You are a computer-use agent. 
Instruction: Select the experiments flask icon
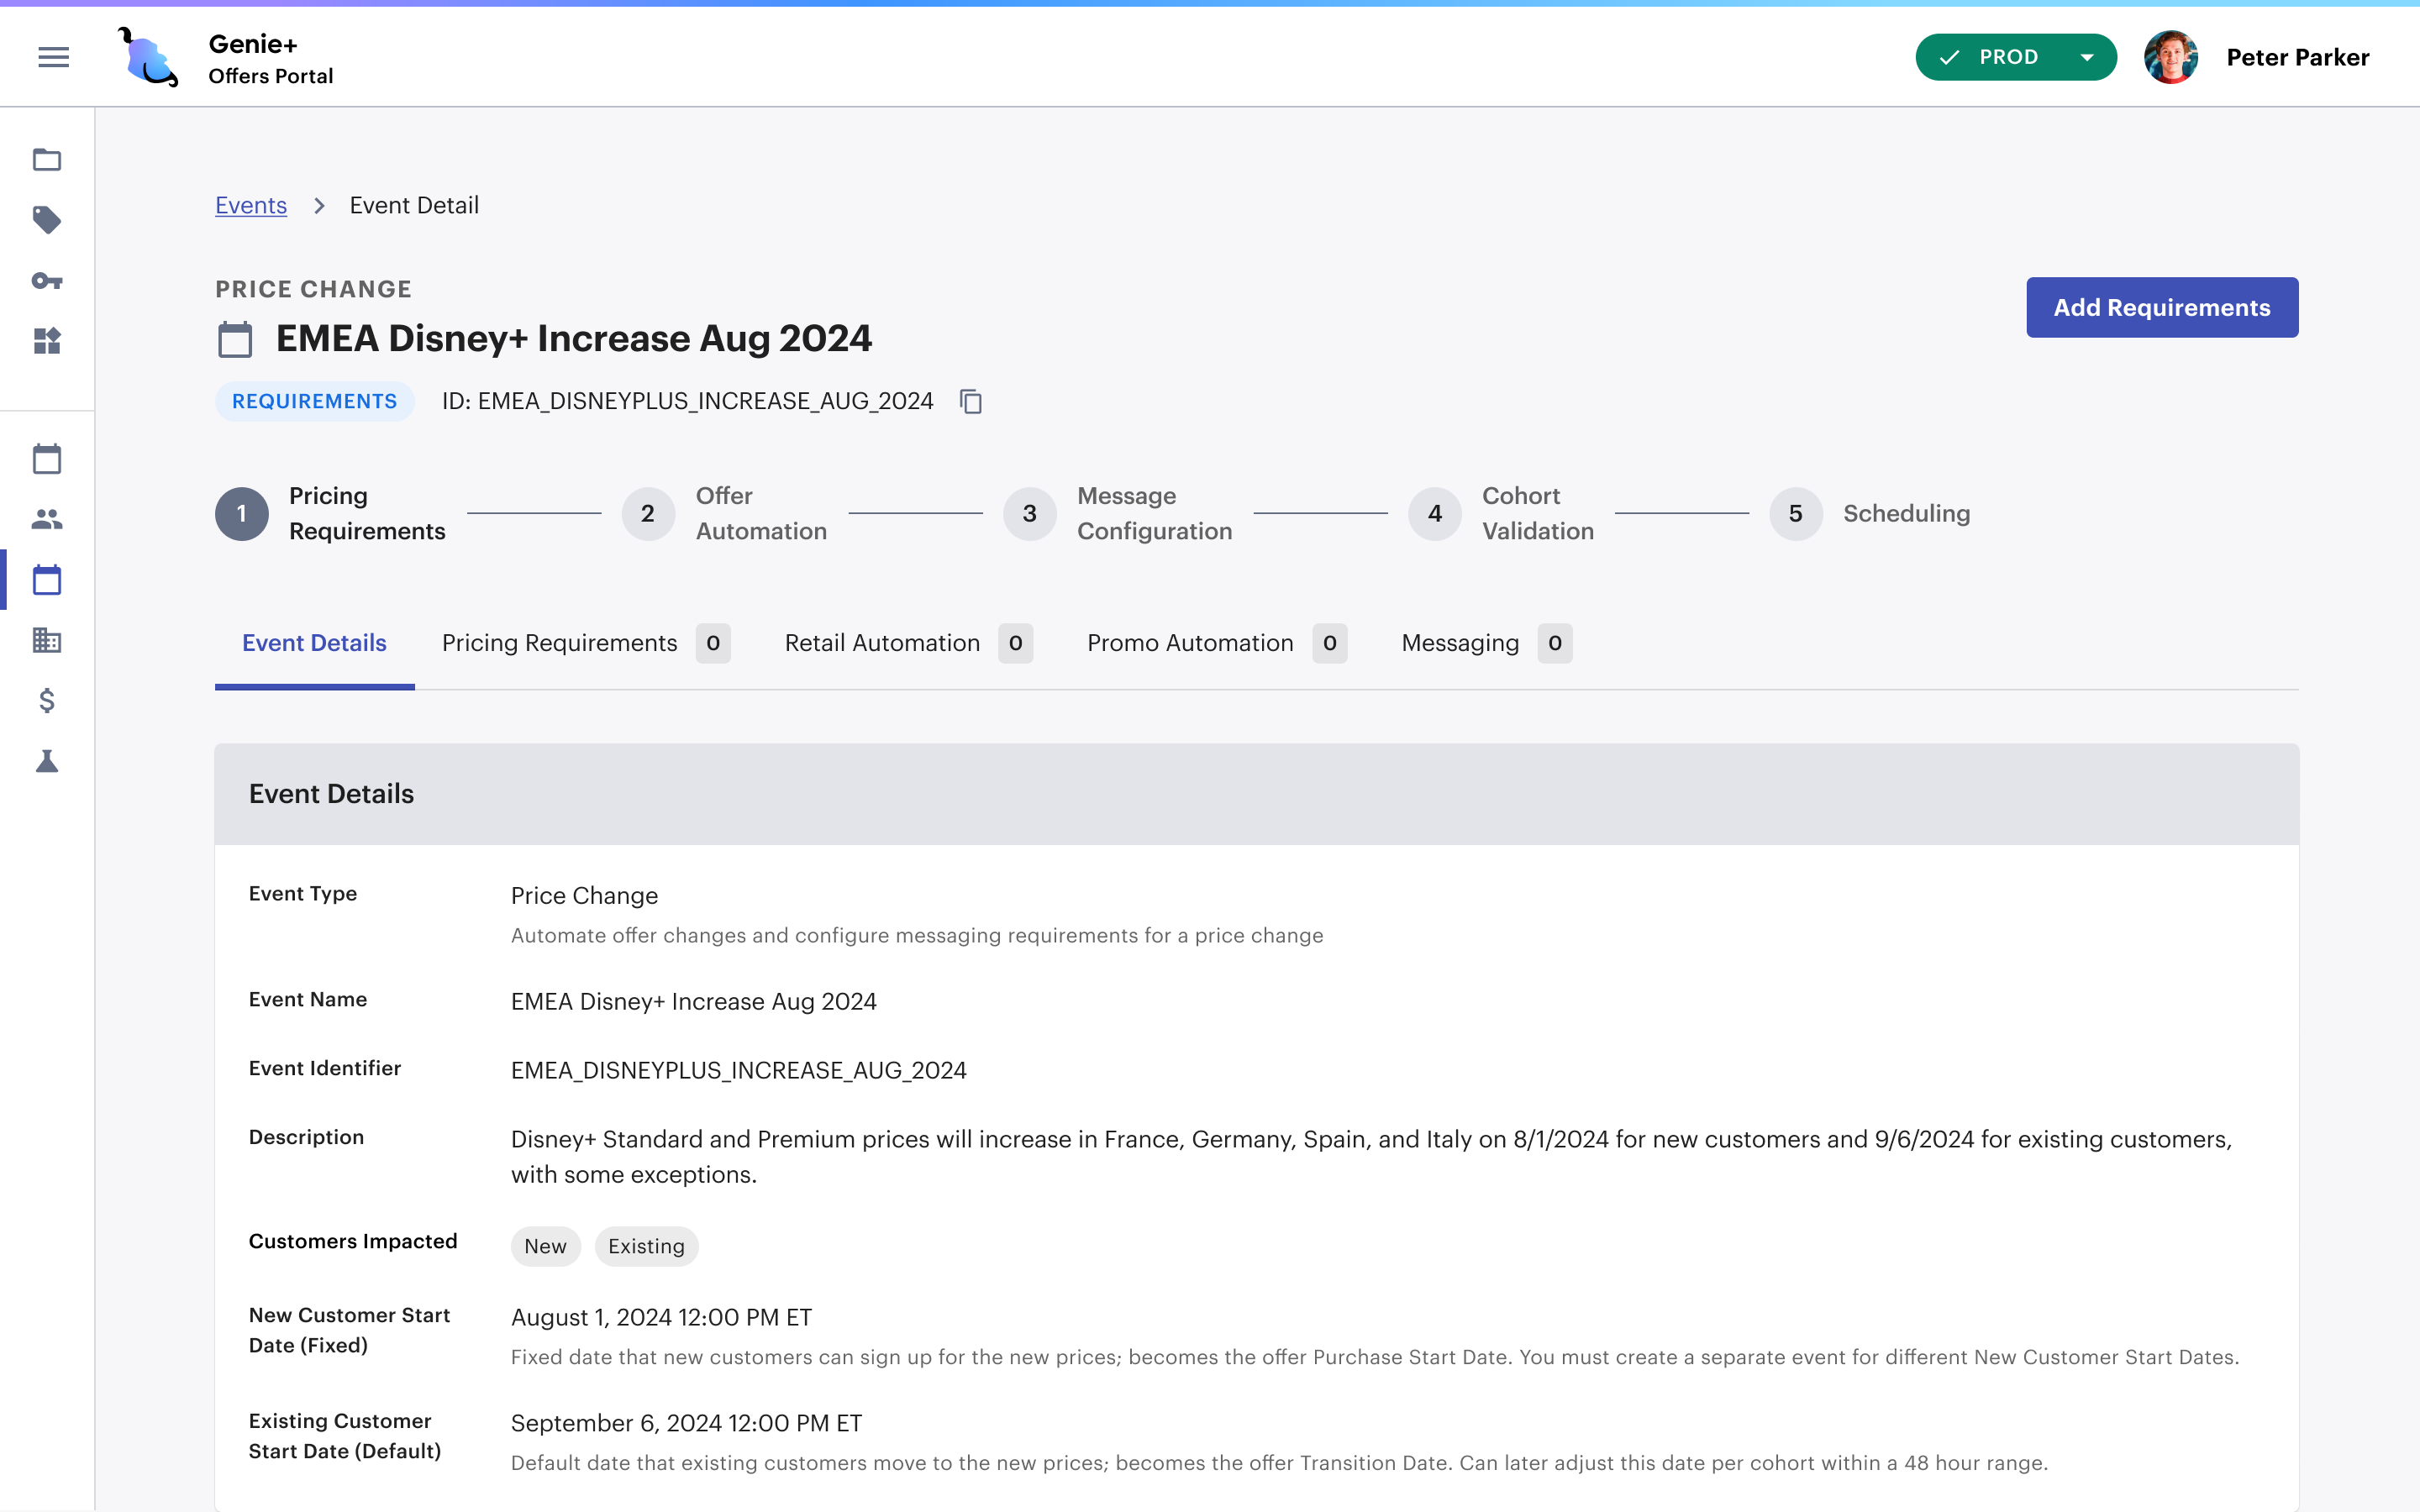pyautogui.click(x=46, y=762)
